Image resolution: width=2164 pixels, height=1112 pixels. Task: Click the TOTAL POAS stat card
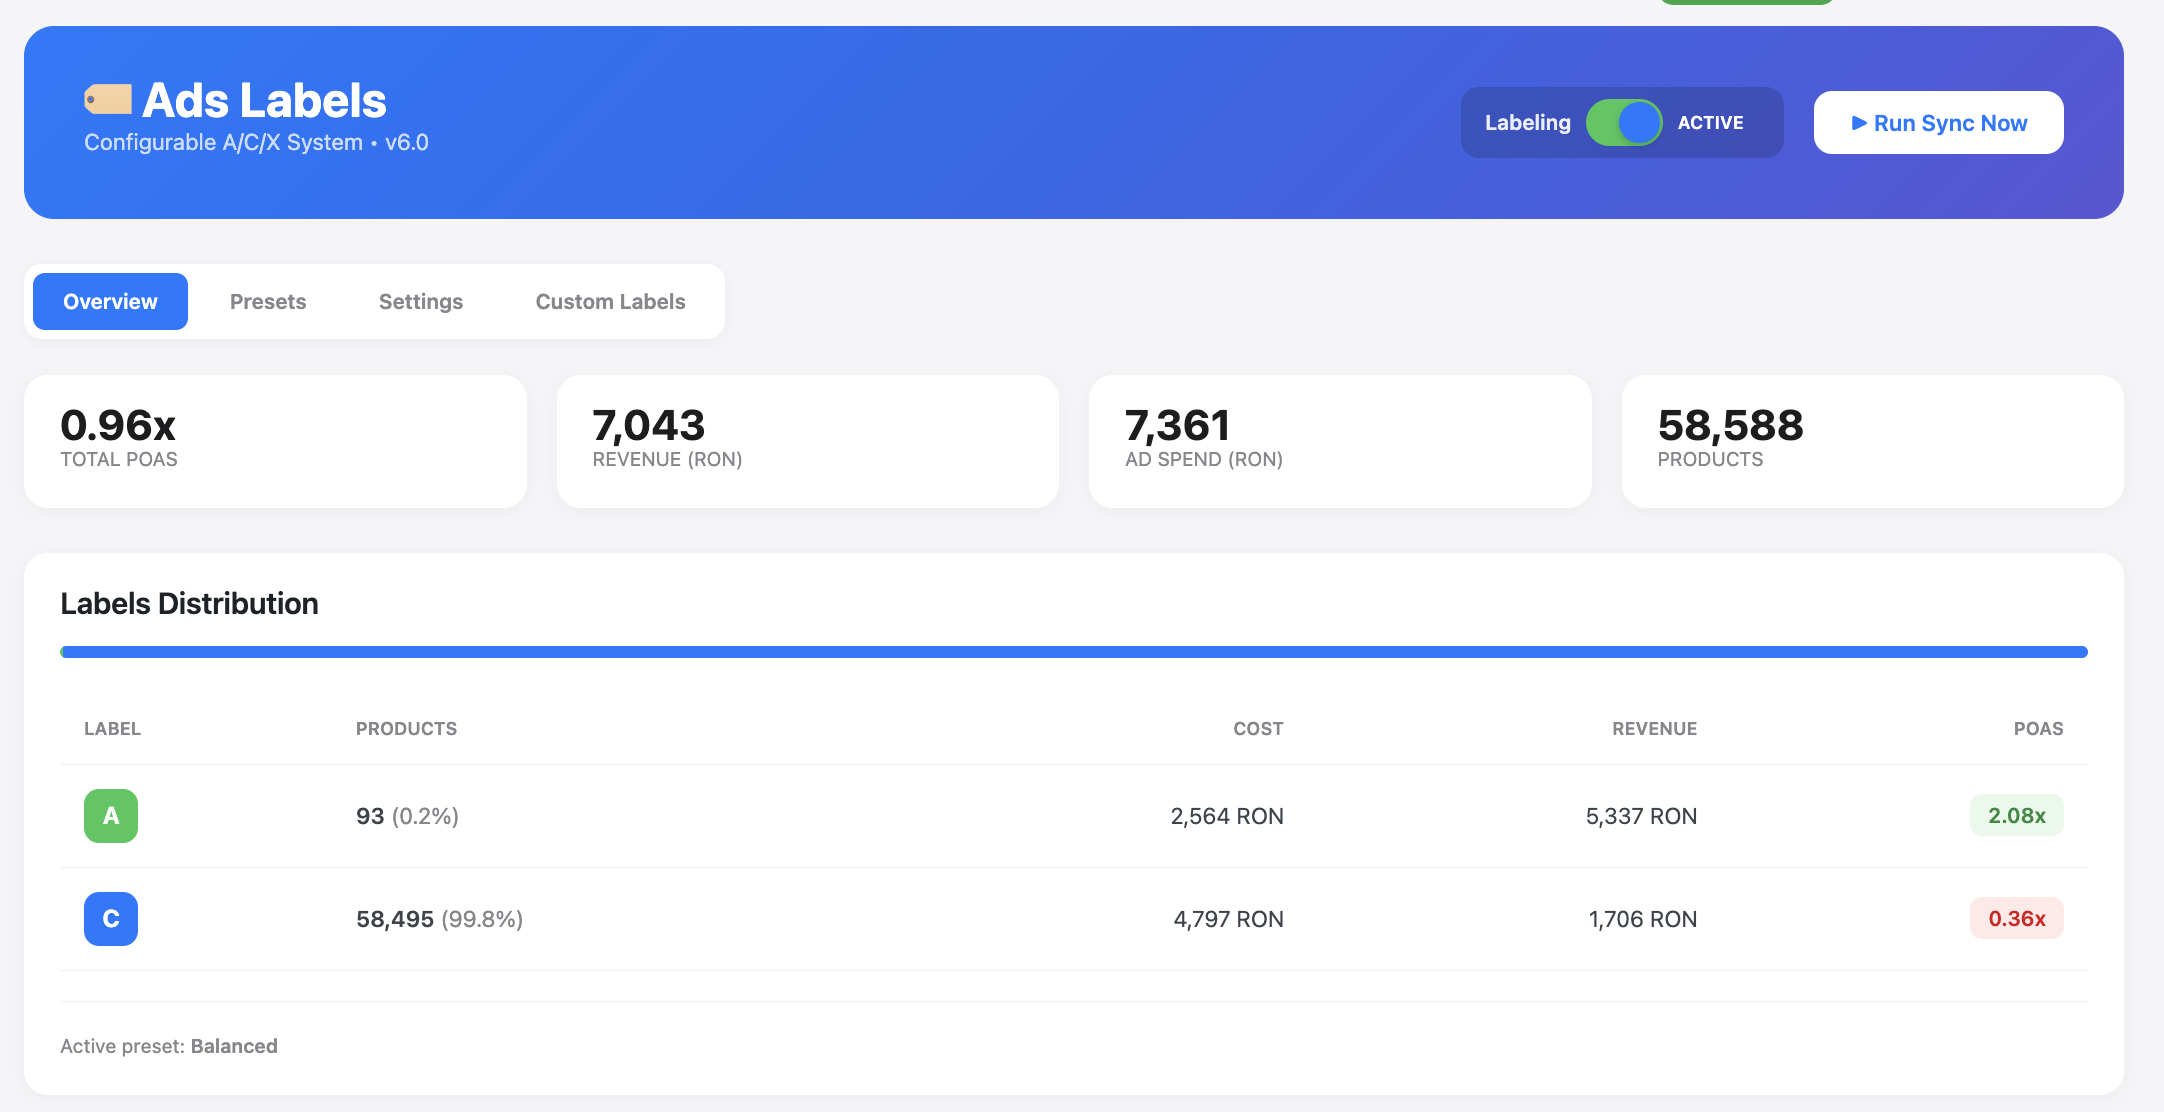click(x=275, y=440)
